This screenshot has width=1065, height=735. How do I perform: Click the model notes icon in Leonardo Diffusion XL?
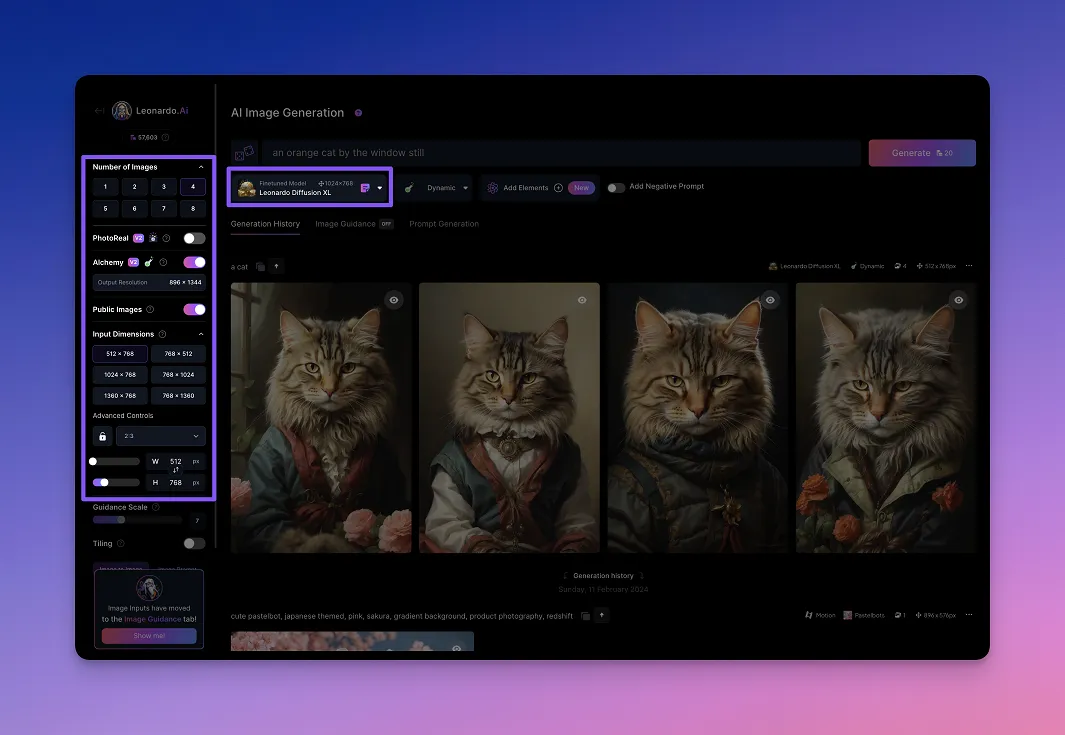coord(365,188)
